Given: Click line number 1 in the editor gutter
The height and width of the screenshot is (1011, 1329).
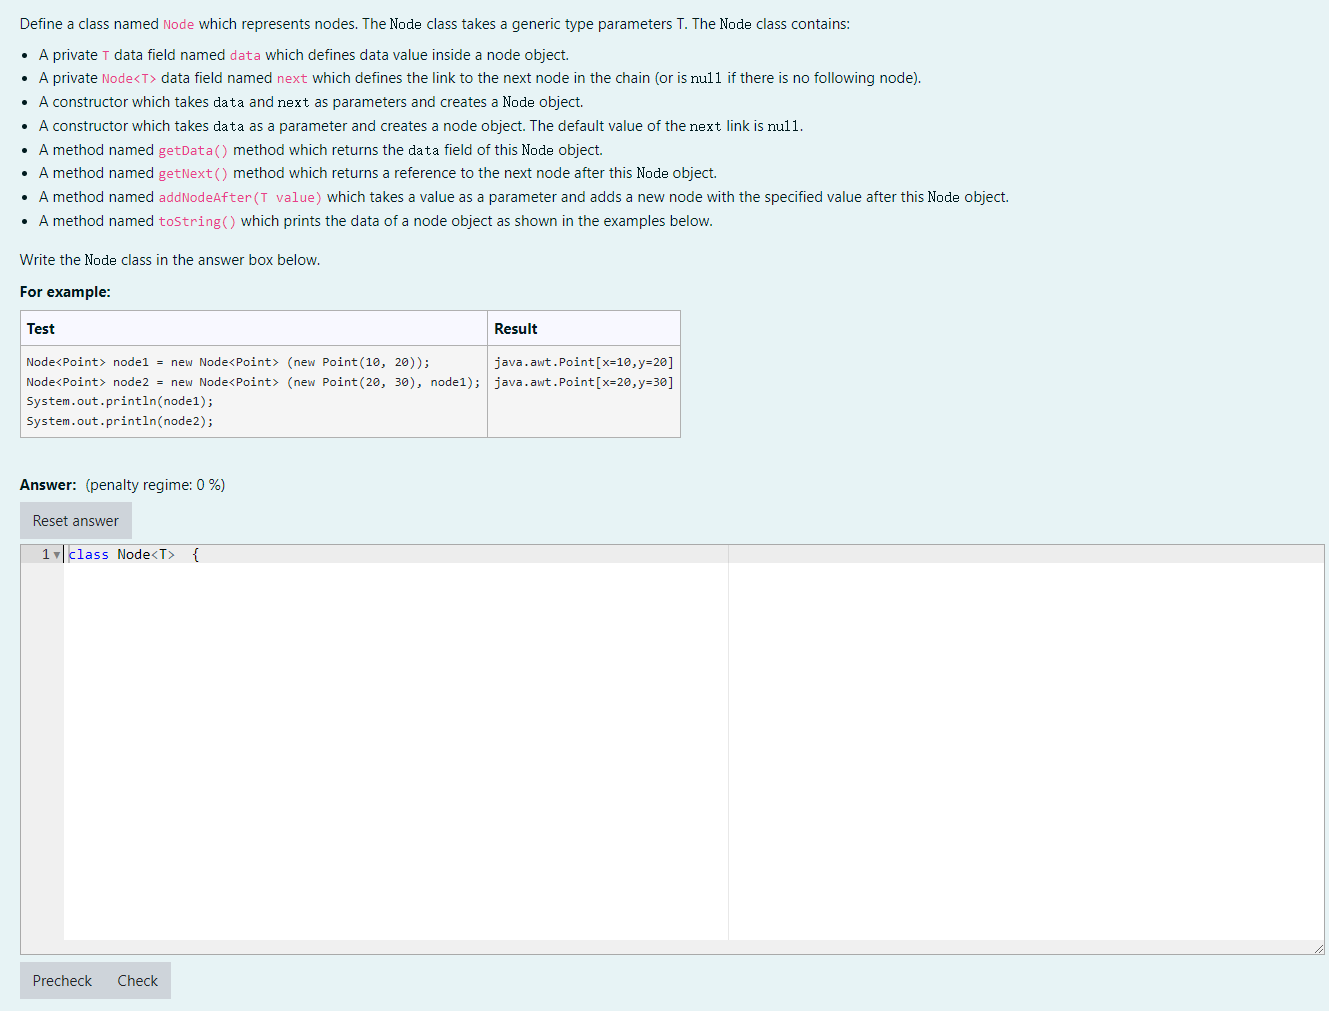Looking at the screenshot, I should [x=44, y=554].
